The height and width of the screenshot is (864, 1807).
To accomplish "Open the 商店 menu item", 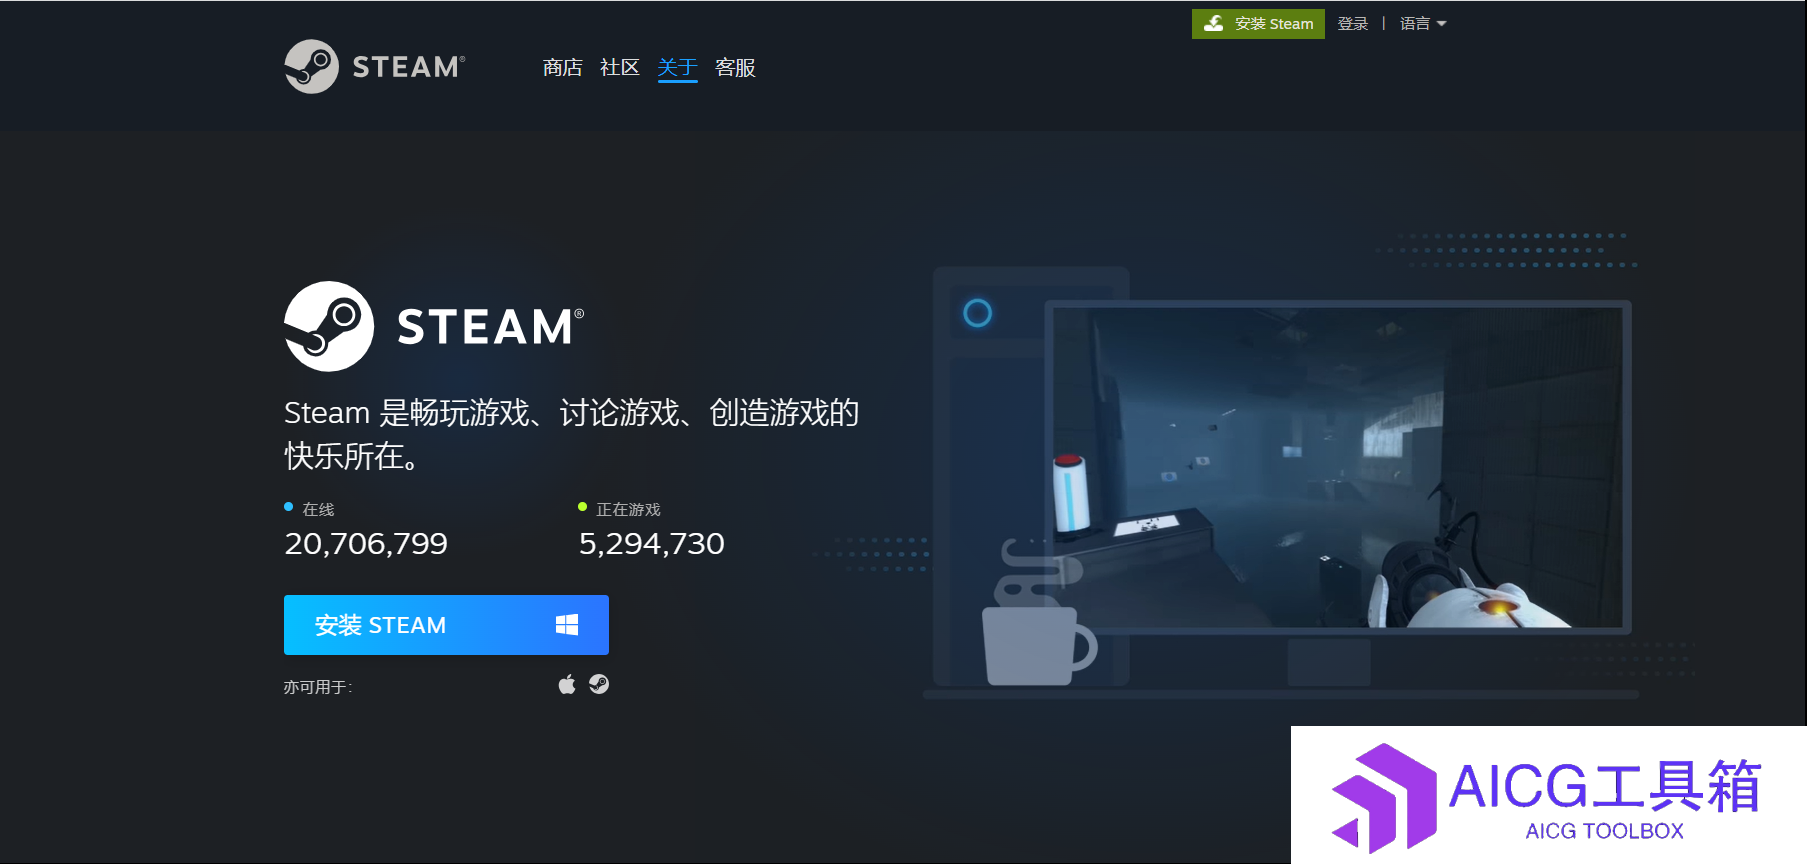I will (562, 67).
